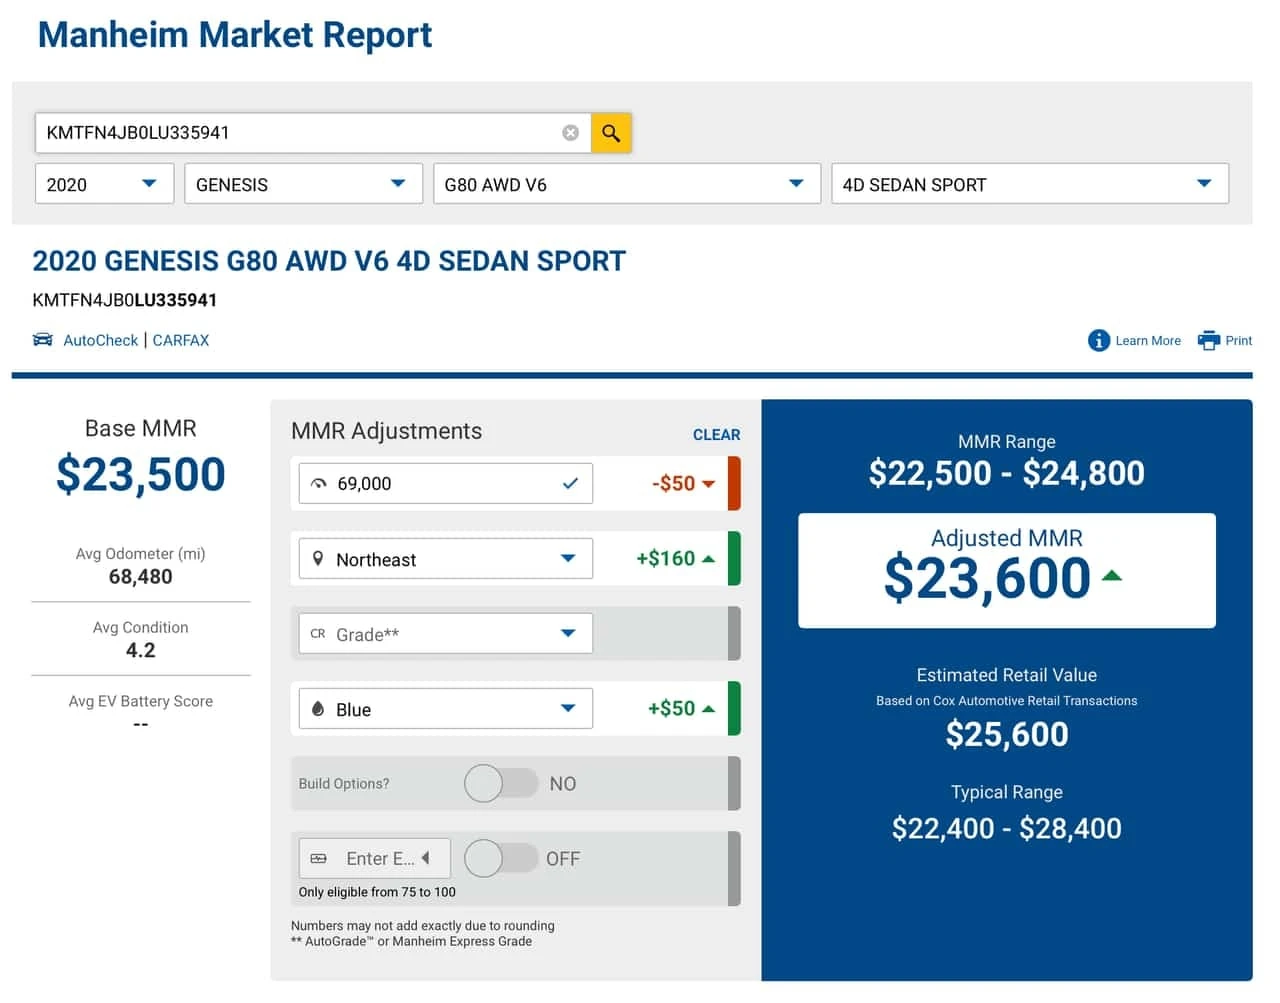Screen dimensions: 1280x1003
Task: Open the Grade** condition dropdown
Action: pyautogui.click(x=446, y=634)
